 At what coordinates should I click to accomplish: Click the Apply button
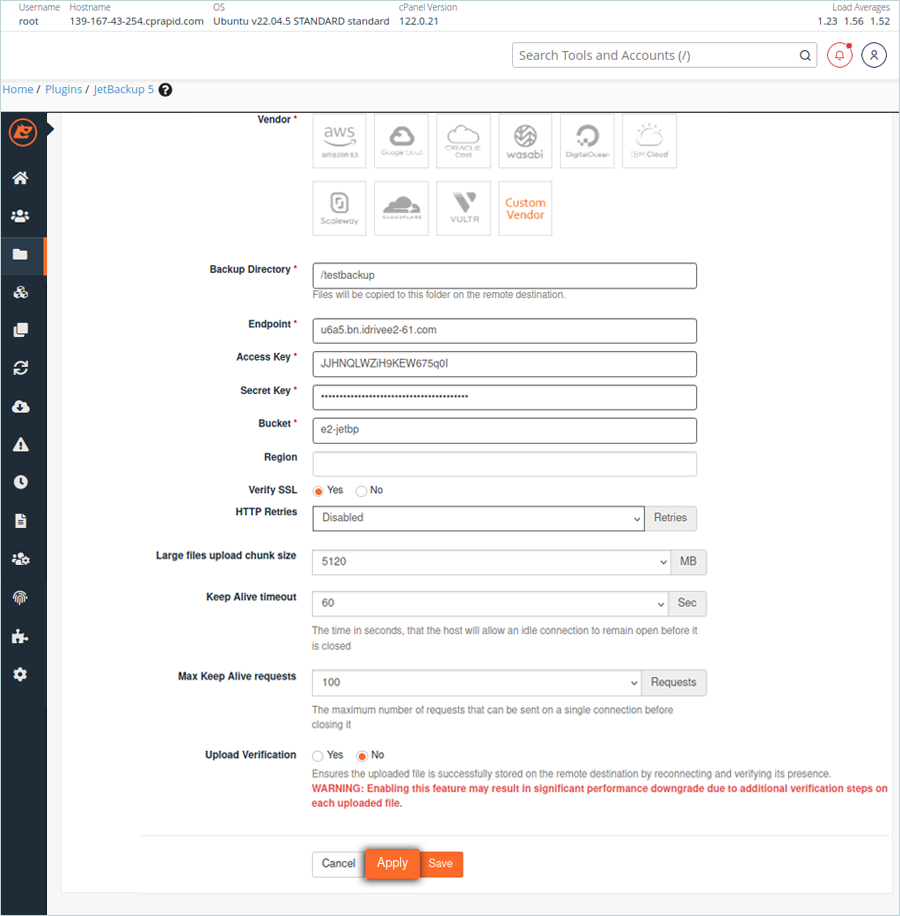point(392,863)
